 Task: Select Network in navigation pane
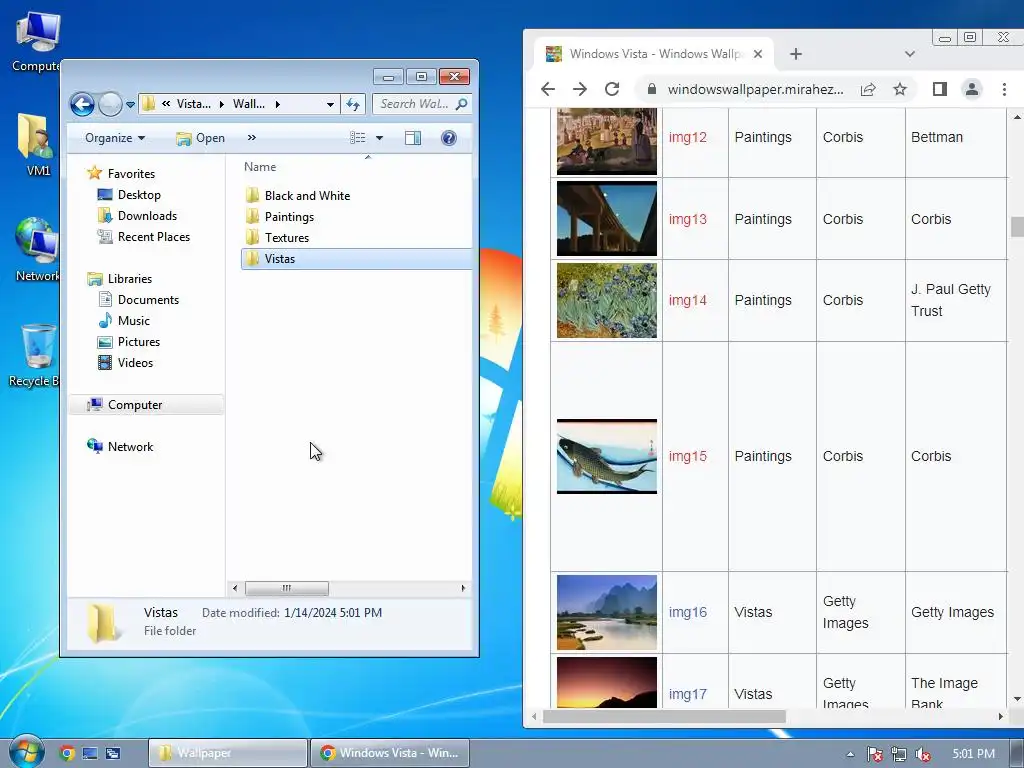[x=130, y=447]
